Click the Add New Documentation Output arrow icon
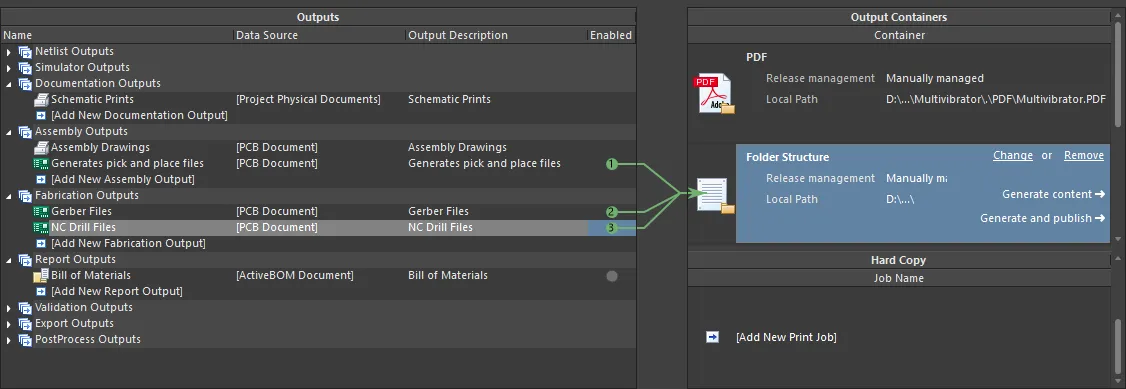 41,116
